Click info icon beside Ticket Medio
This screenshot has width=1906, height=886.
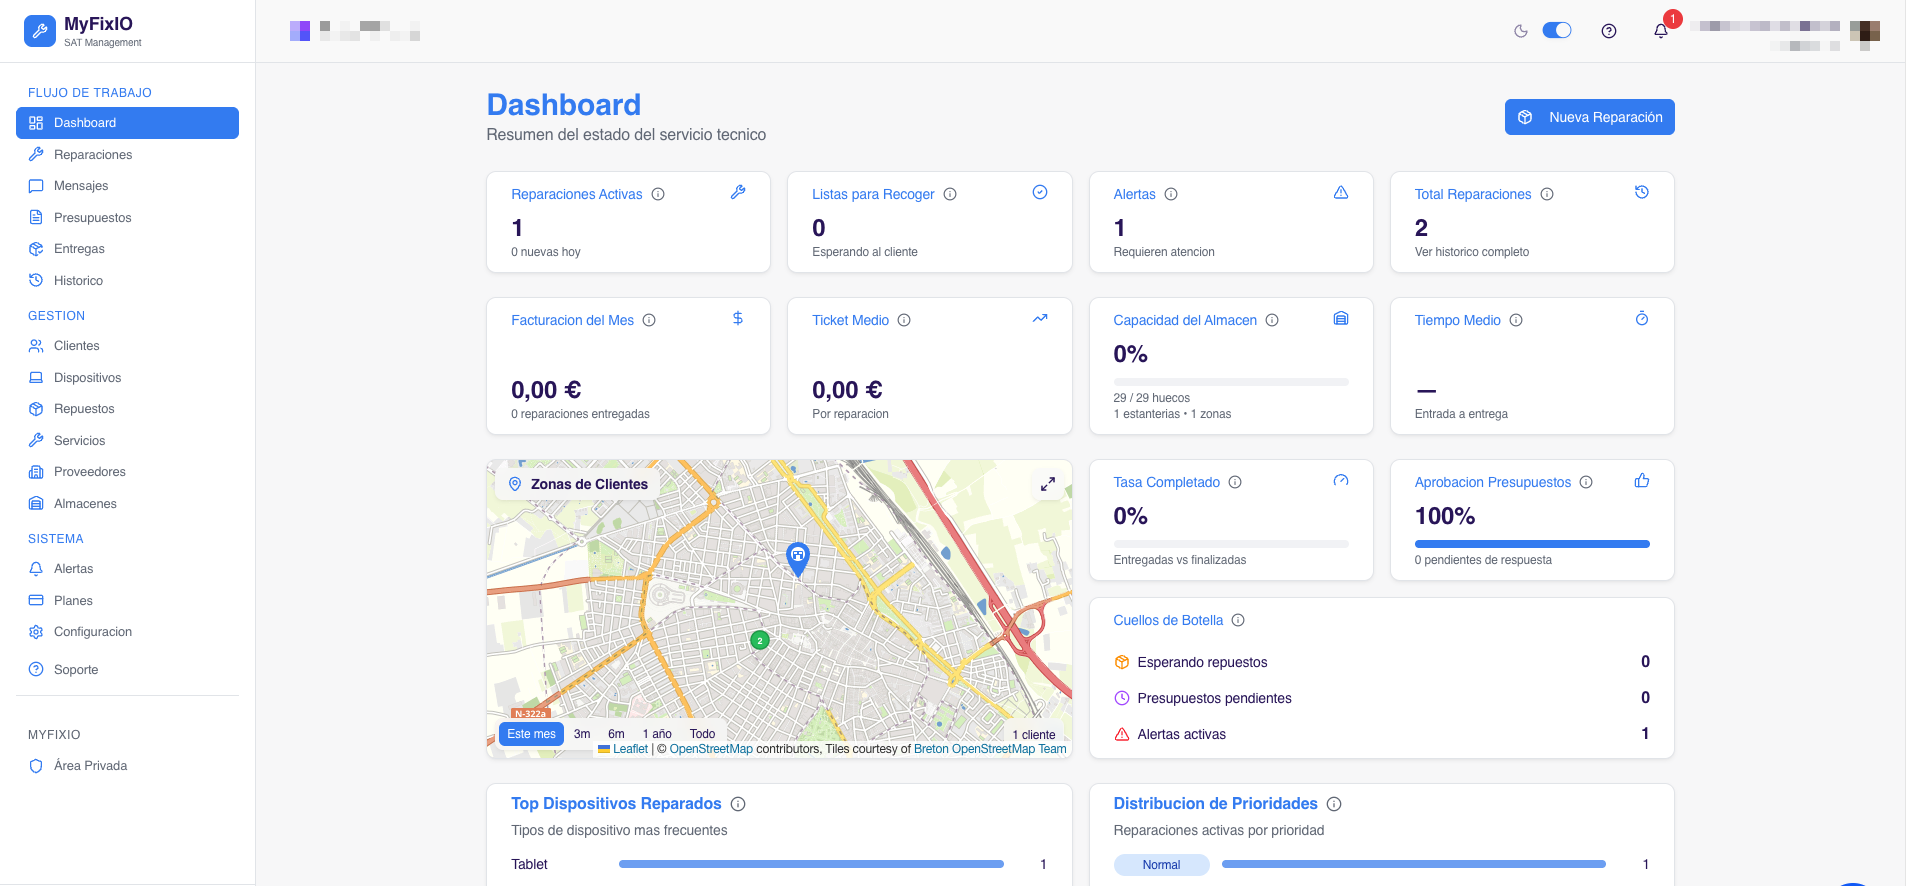[x=904, y=320]
